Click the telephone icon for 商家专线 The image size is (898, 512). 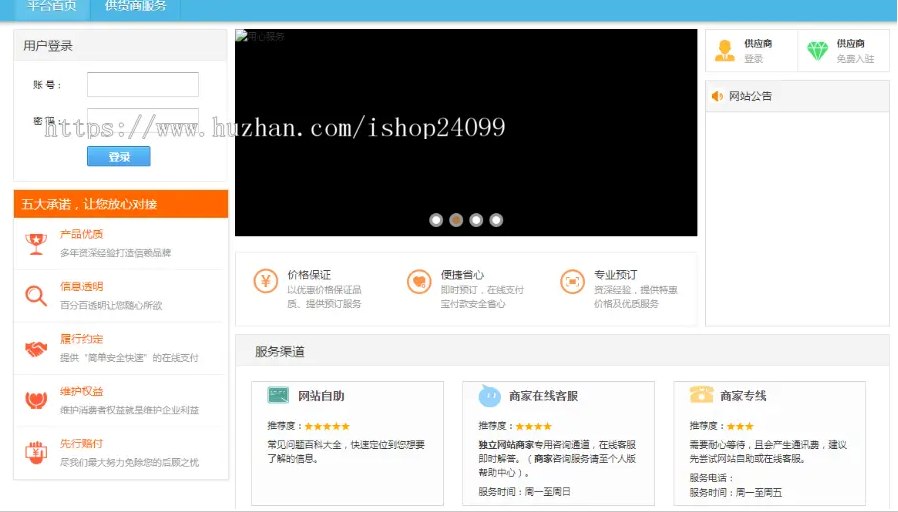(x=701, y=395)
